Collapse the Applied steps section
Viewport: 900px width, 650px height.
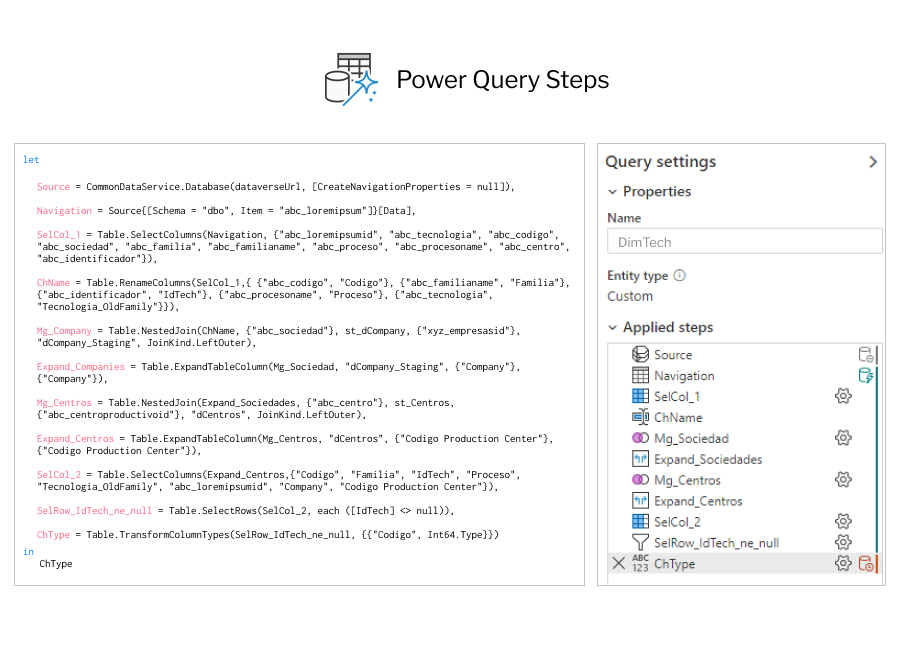(613, 327)
